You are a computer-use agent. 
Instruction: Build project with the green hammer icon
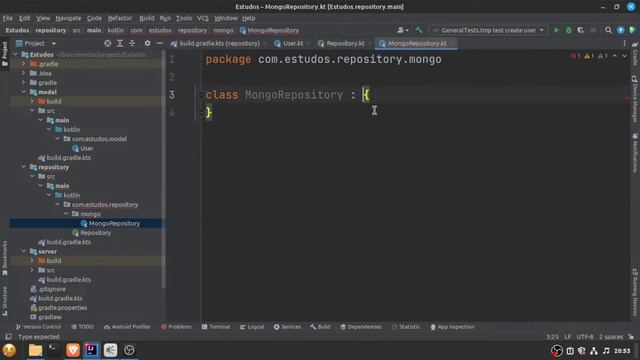coord(419,30)
